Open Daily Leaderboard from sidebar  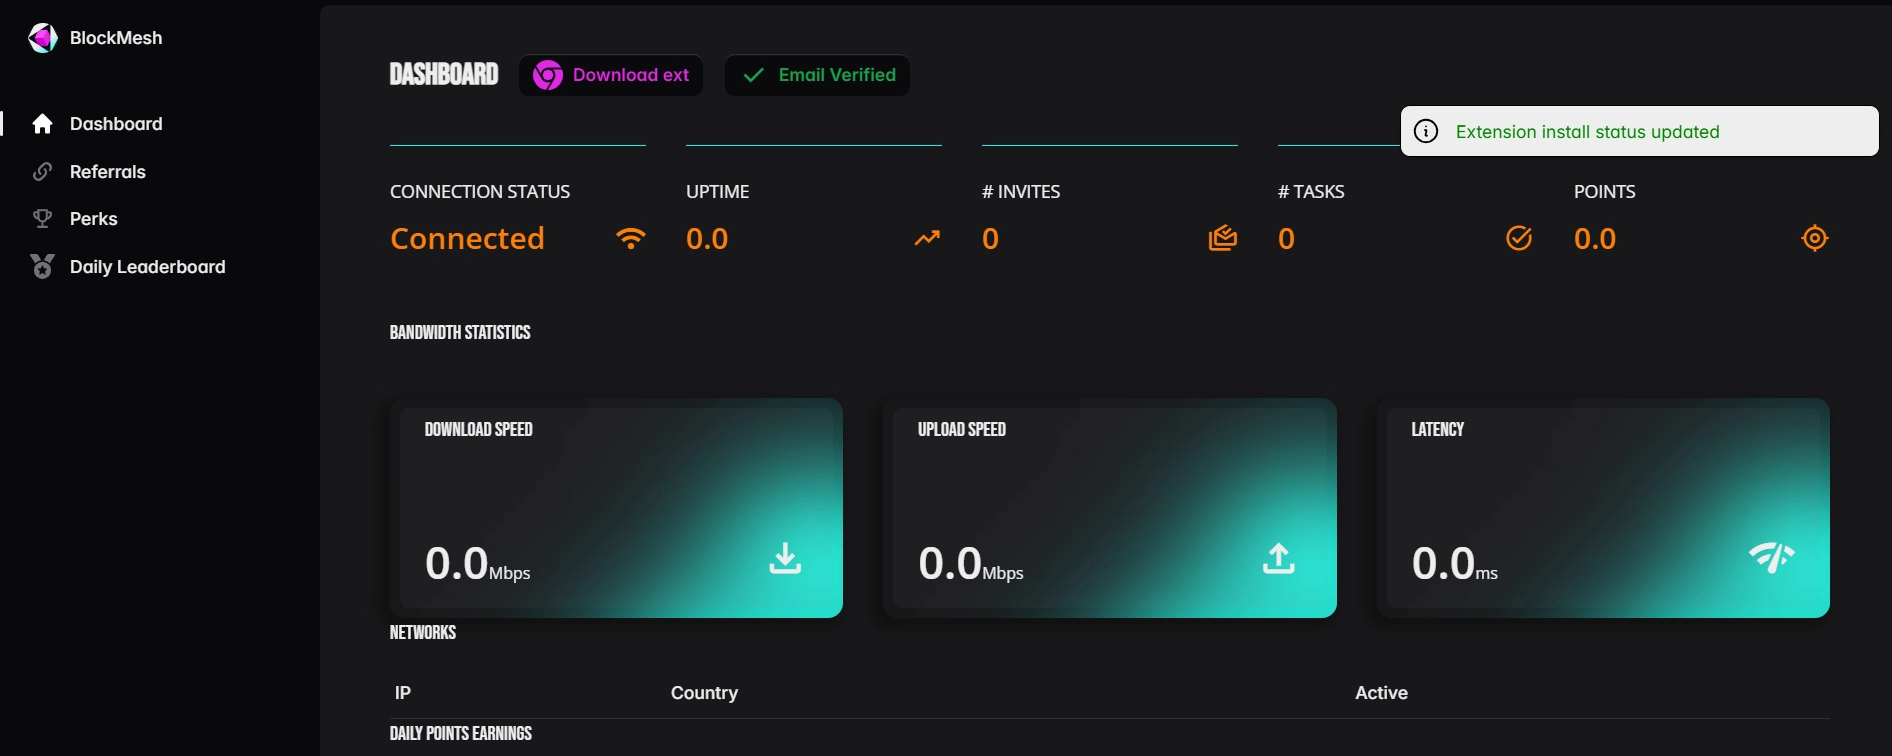tap(148, 267)
